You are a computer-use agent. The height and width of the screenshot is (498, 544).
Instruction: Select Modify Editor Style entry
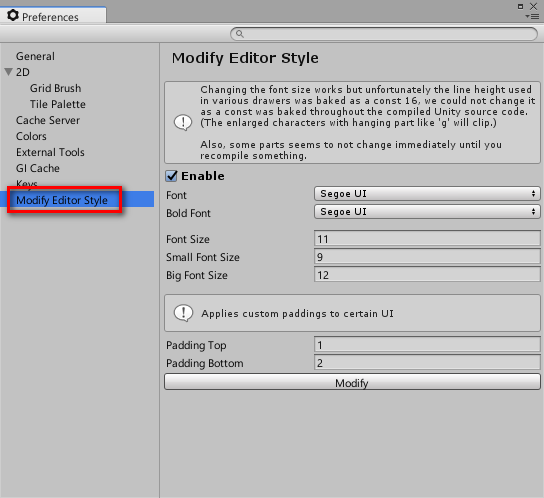(x=77, y=200)
